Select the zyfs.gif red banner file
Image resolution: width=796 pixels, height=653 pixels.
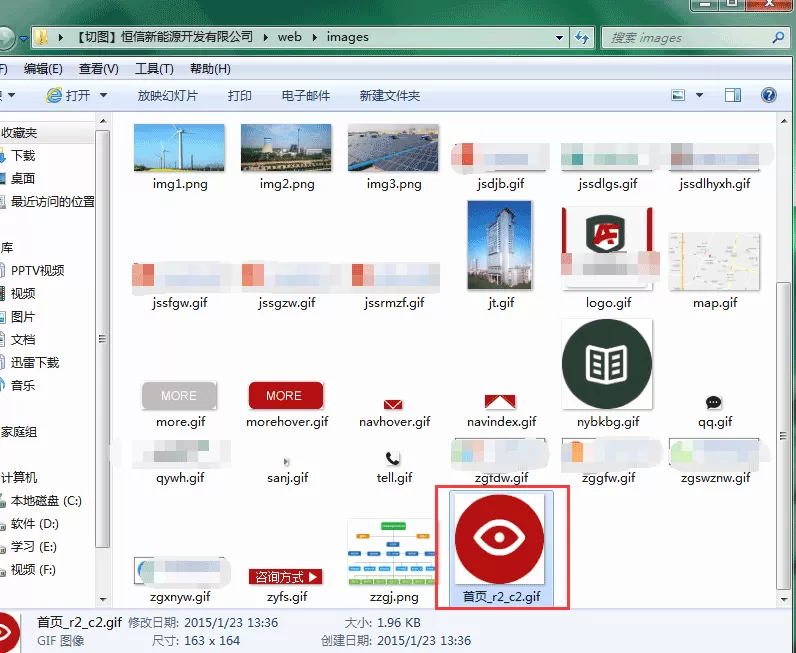[x=286, y=577]
